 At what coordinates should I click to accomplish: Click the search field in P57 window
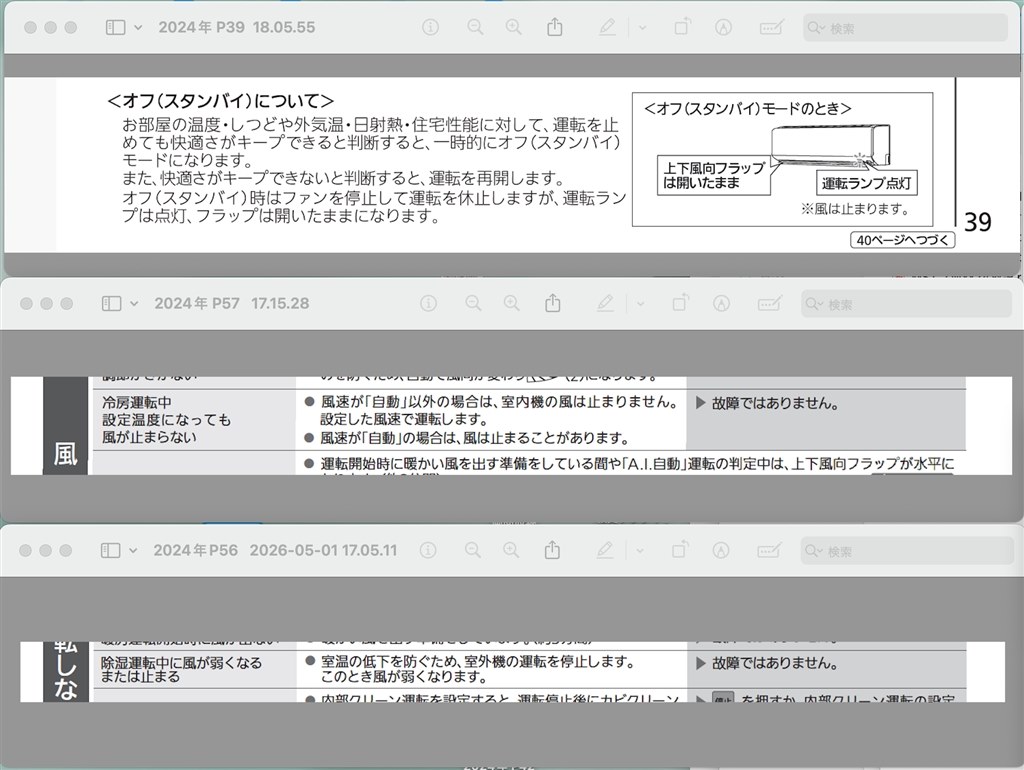(x=906, y=304)
